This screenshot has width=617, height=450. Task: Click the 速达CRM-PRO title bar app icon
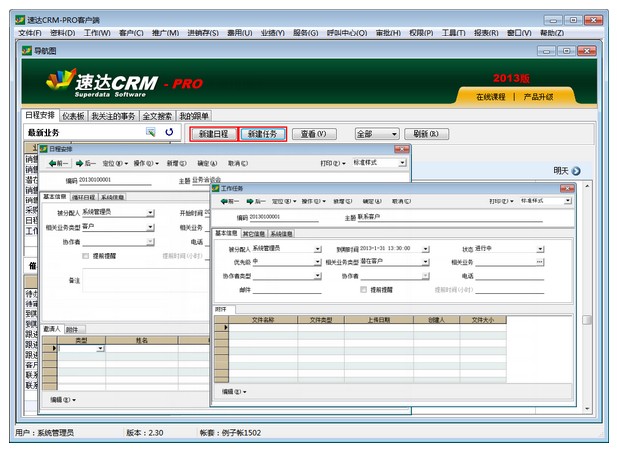(20, 20)
